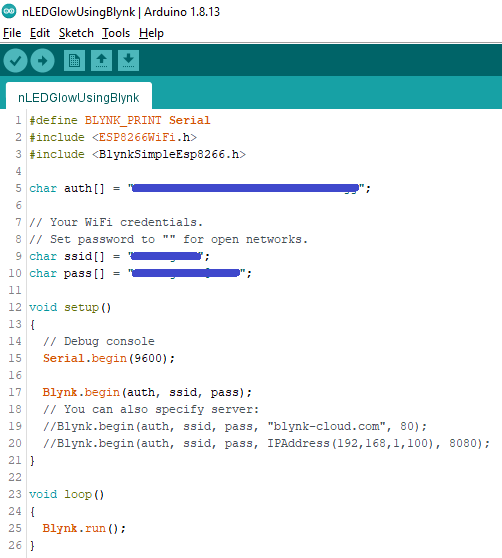Click the '#define BLYNK_PRINT Serial' line
This screenshot has width=502, height=558.
coord(120,120)
